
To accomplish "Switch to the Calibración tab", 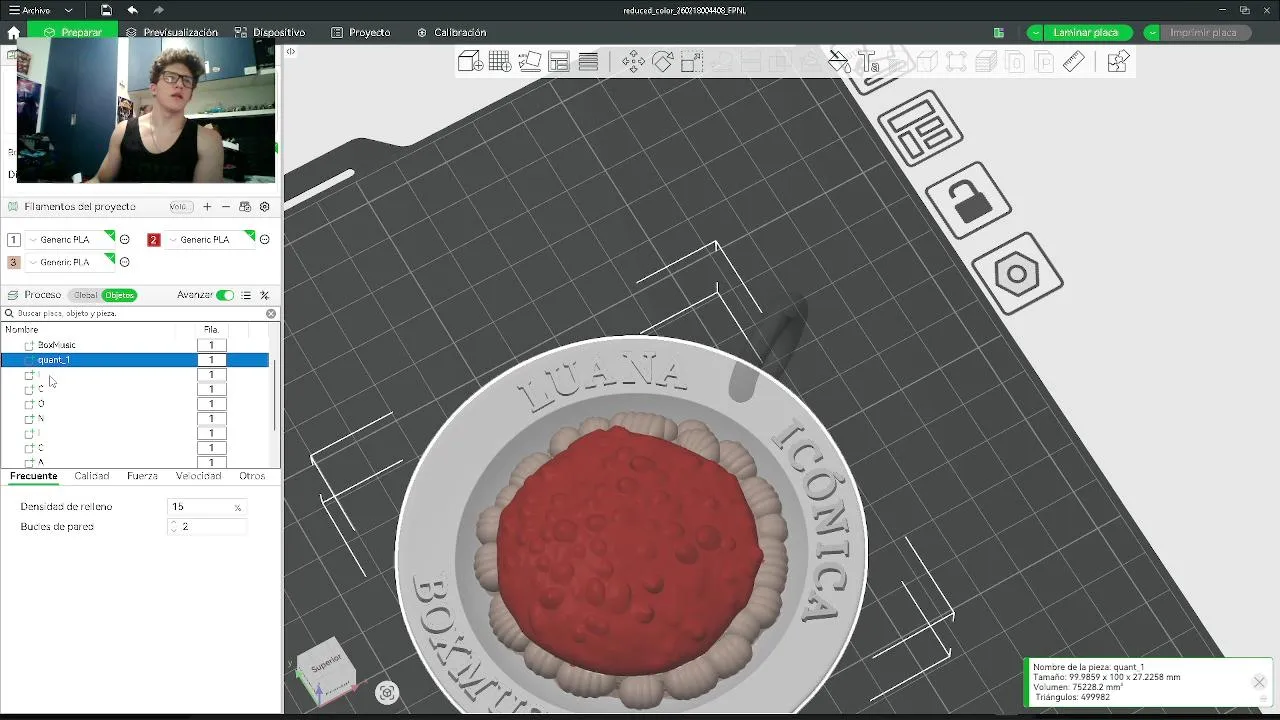I will (x=452, y=32).
